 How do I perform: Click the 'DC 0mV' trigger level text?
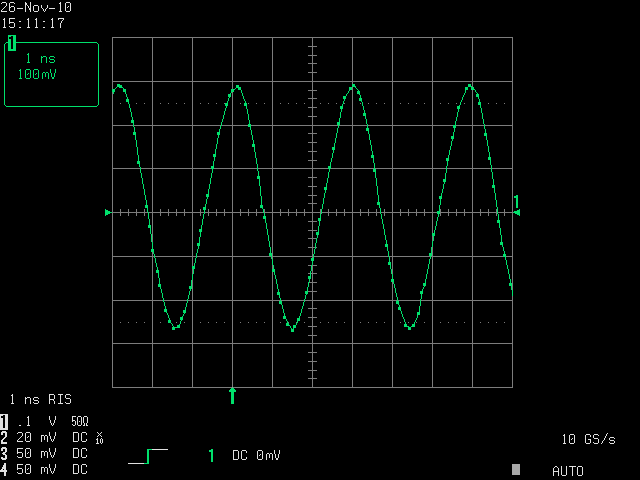tap(256, 456)
